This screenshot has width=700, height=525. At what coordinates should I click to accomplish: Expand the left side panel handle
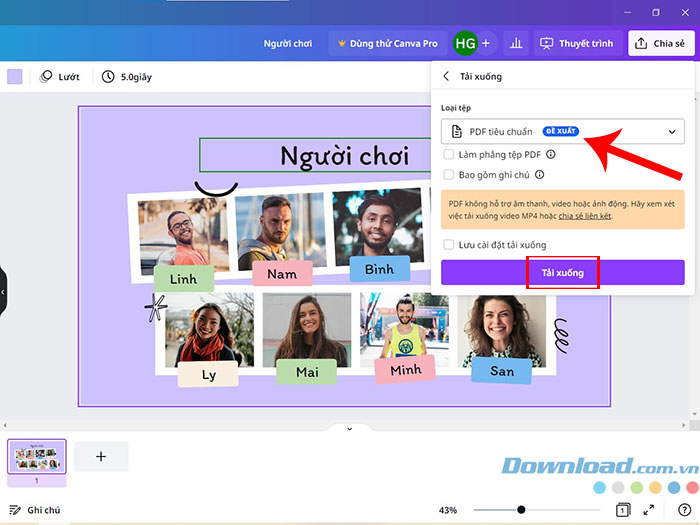coord(3,291)
